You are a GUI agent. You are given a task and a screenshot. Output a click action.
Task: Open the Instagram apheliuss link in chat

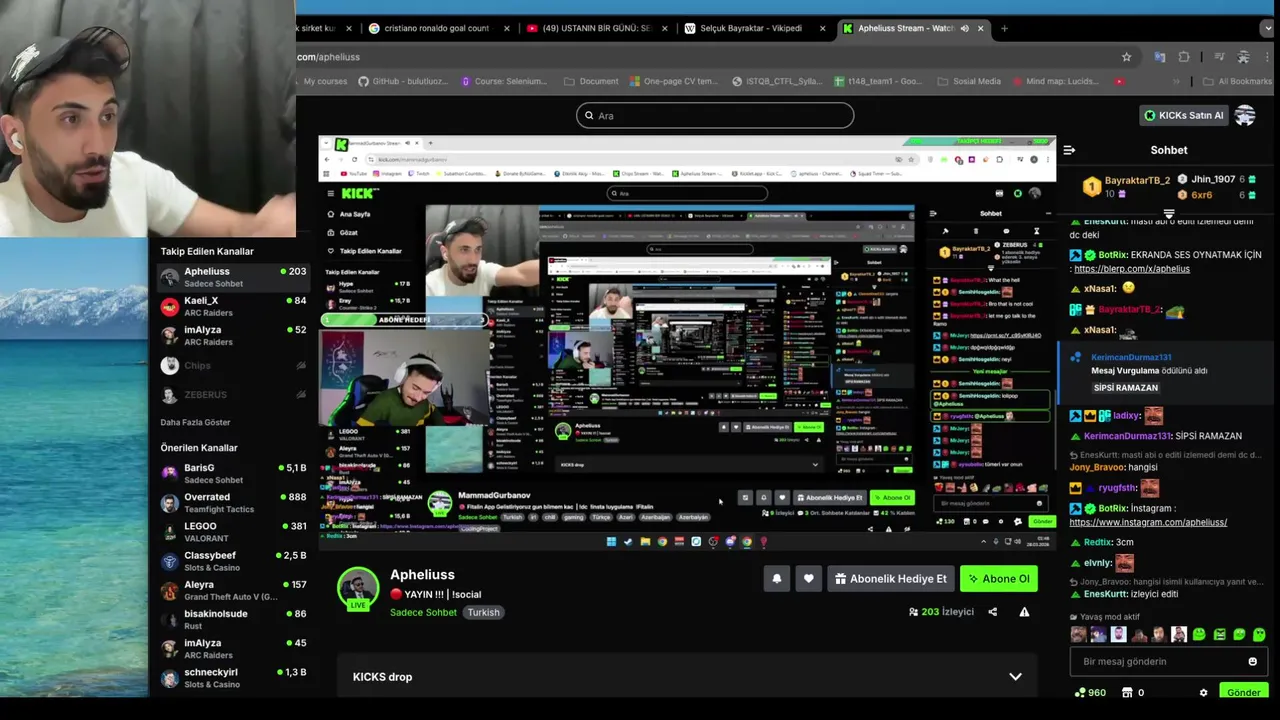(1147, 522)
